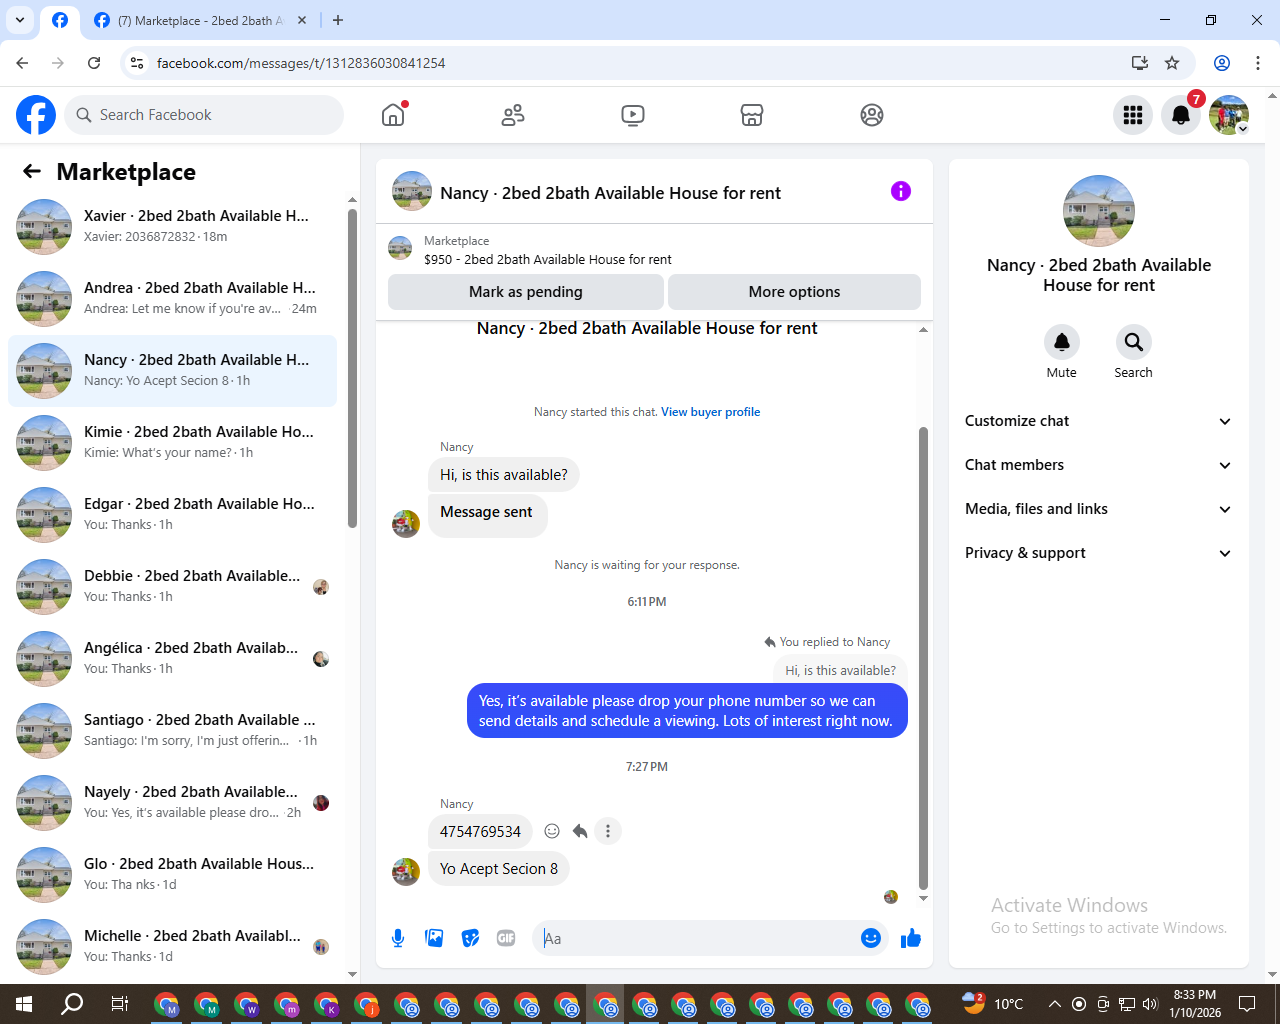Image resolution: width=1280 pixels, height=1024 pixels.
Task: Record a voice clip with microphone icon
Action: [x=398, y=938]
